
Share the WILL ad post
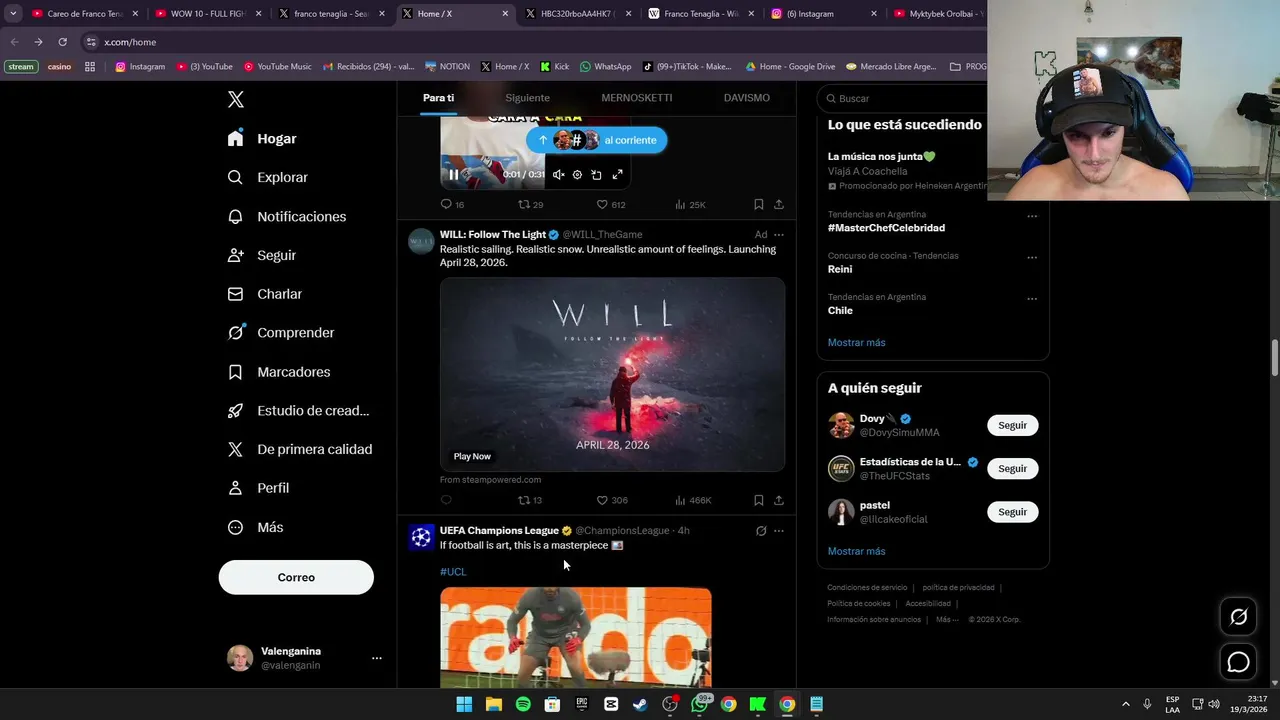[x=778, y=500]
